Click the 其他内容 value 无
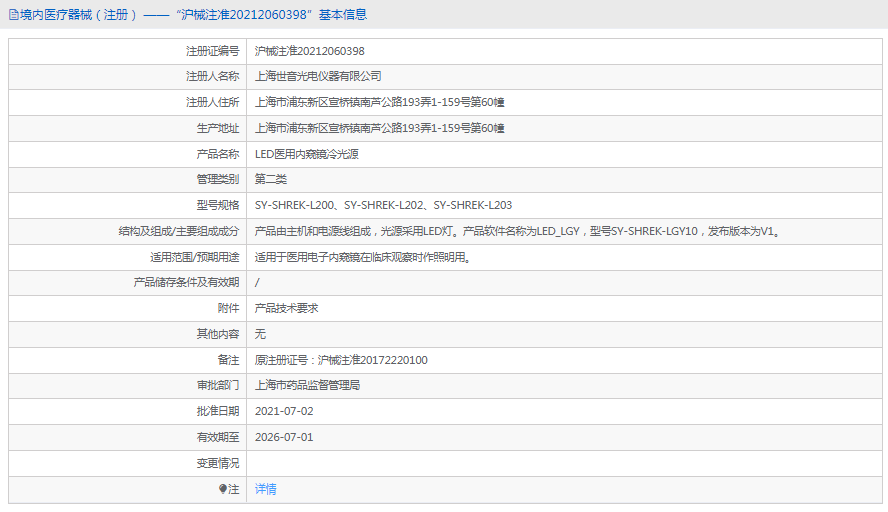888x512 pixels. [261, 334]
